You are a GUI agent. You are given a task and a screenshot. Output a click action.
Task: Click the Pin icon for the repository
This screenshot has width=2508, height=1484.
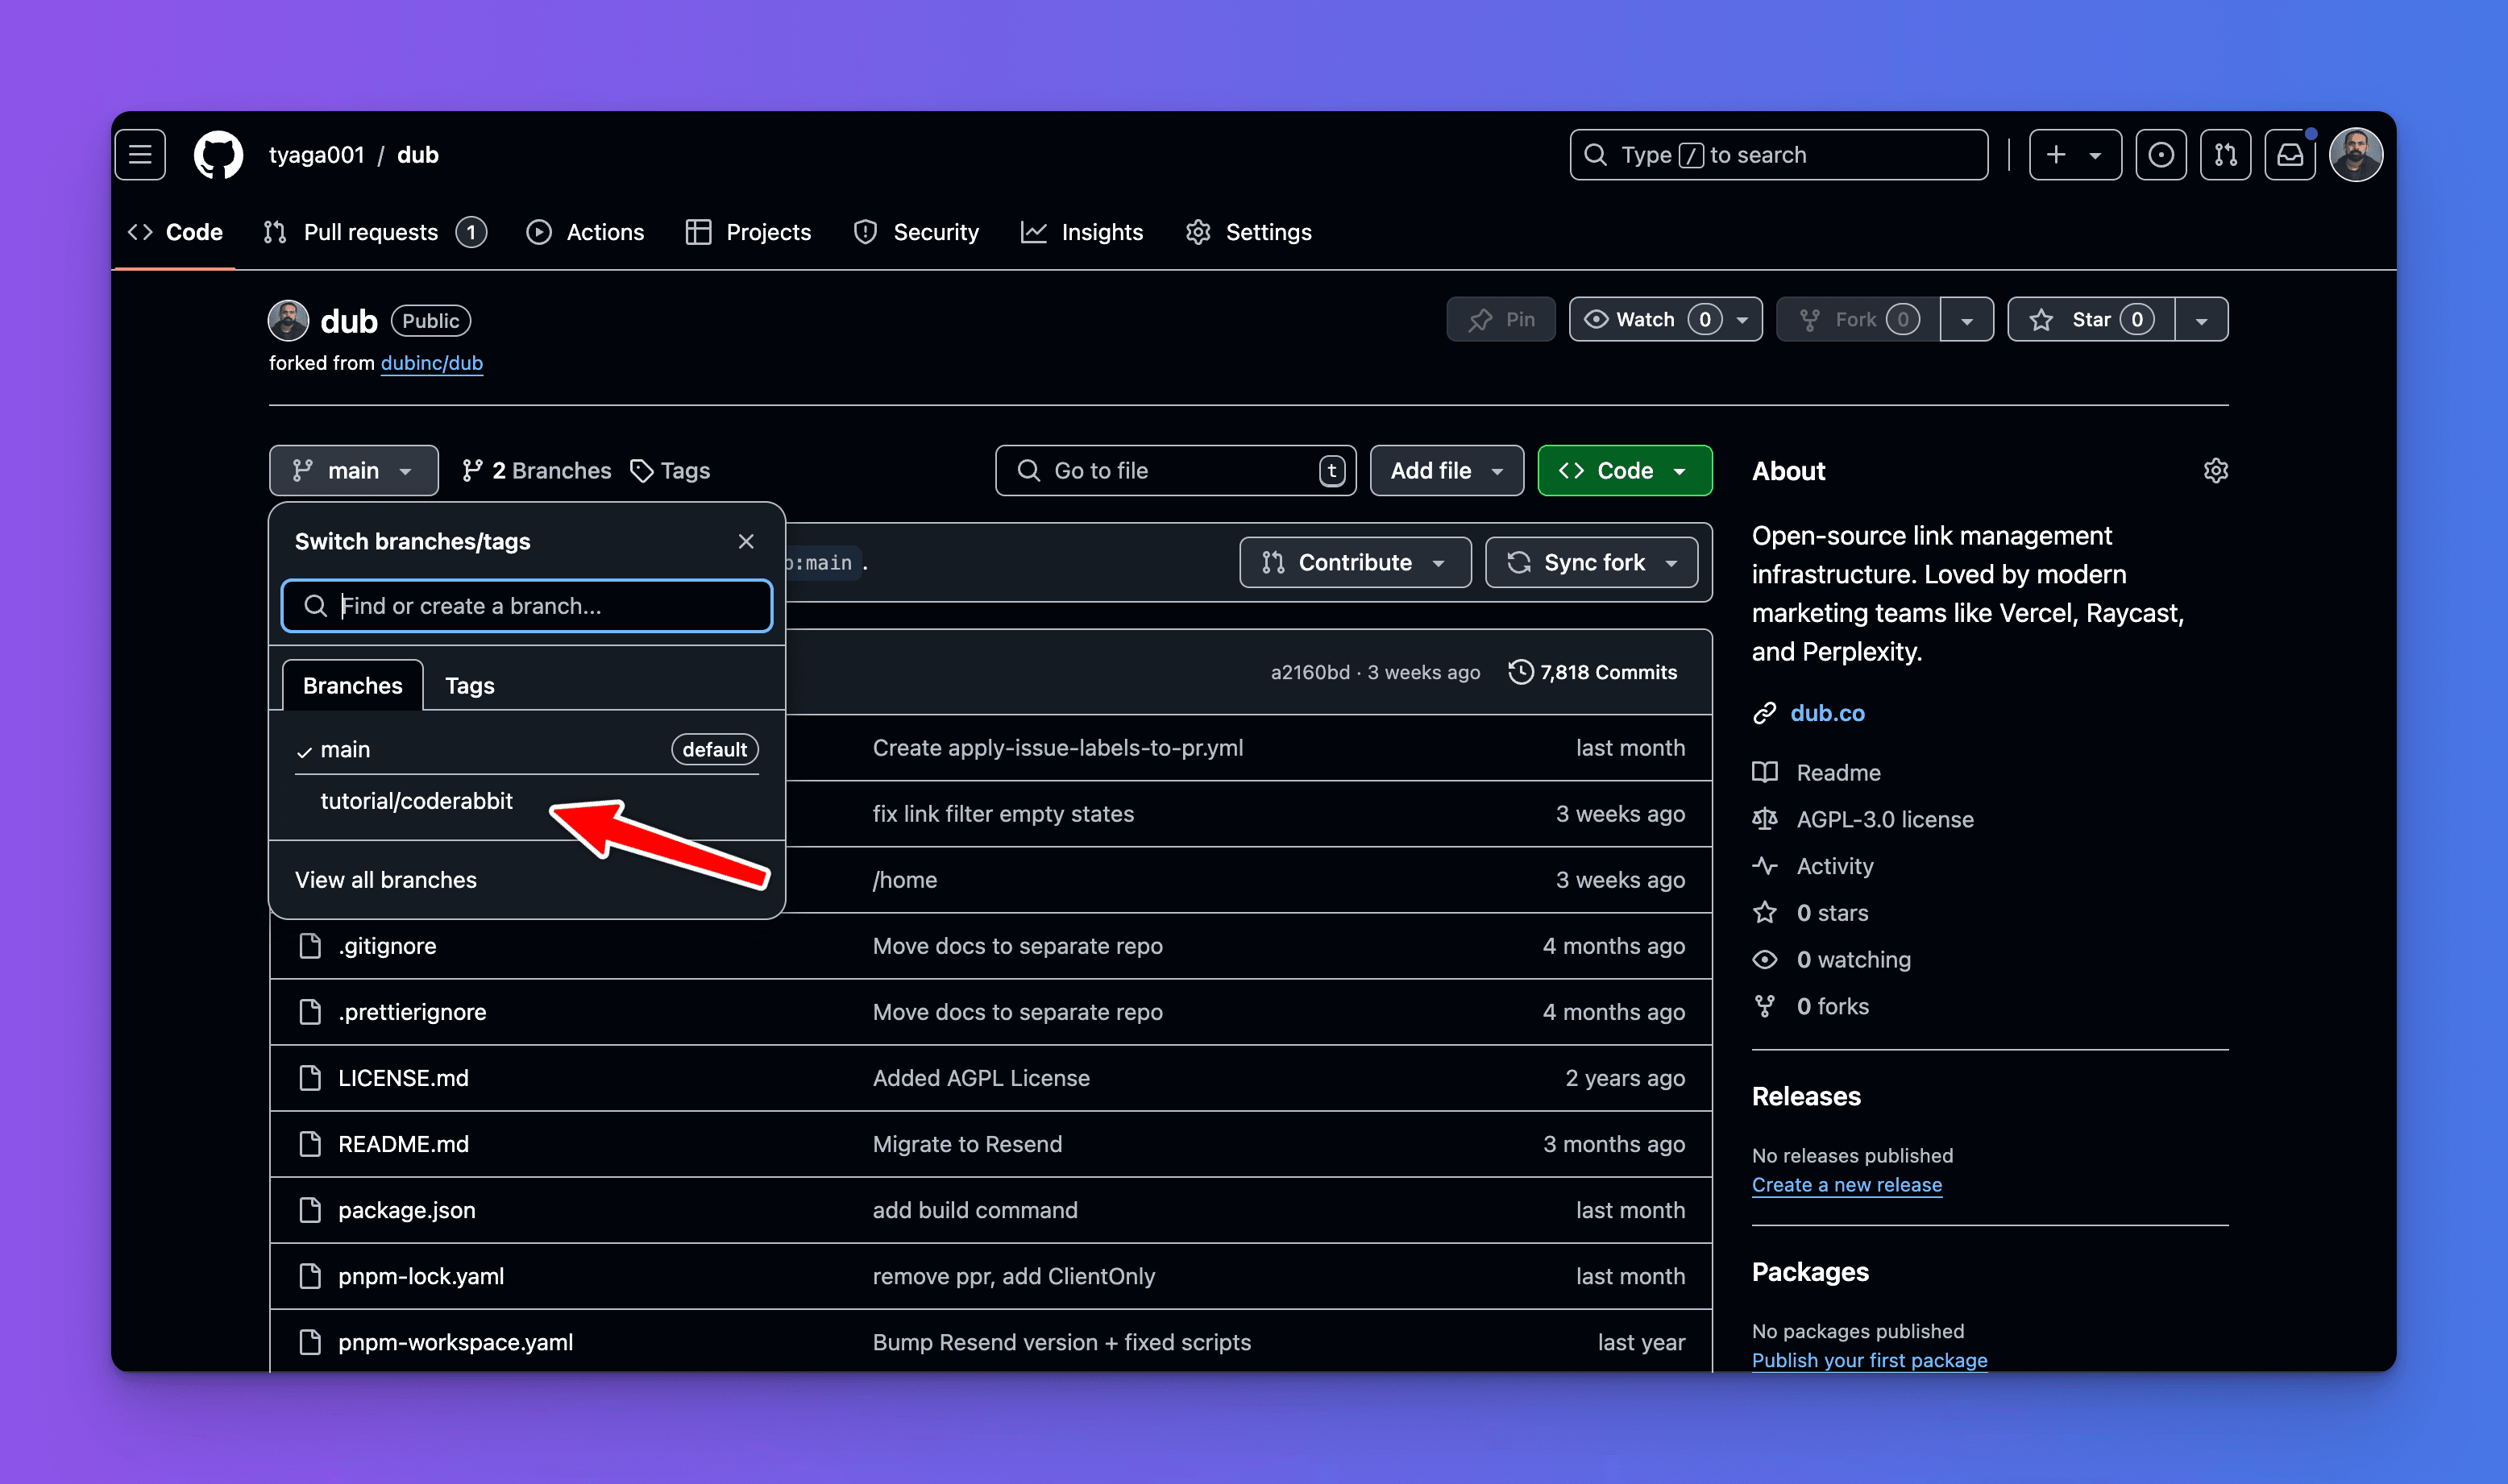point(1500,319)
